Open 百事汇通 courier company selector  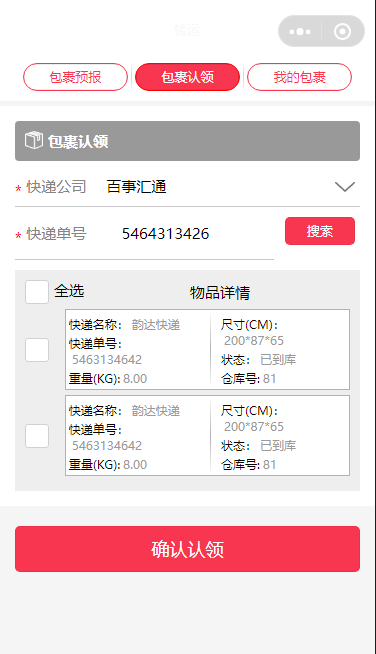[x=136, y=186]
